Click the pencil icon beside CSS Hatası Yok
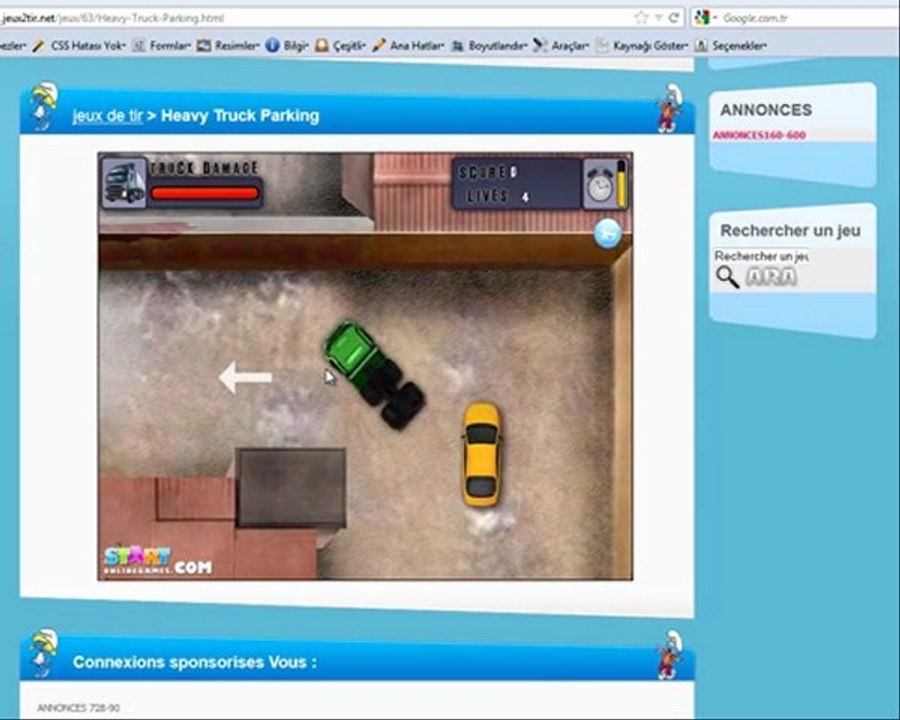The height and width of the screenshot is (720, 900). tap(38, 45)
